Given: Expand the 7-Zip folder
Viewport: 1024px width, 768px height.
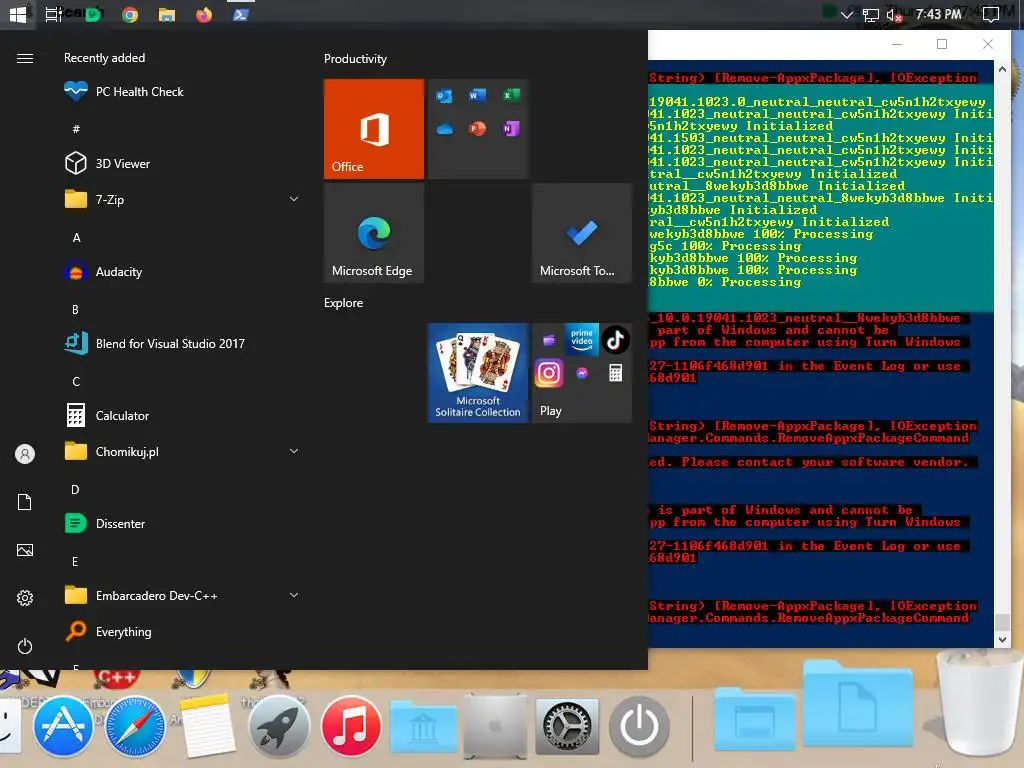Looking at the screenshot, I should pos(294,199).
